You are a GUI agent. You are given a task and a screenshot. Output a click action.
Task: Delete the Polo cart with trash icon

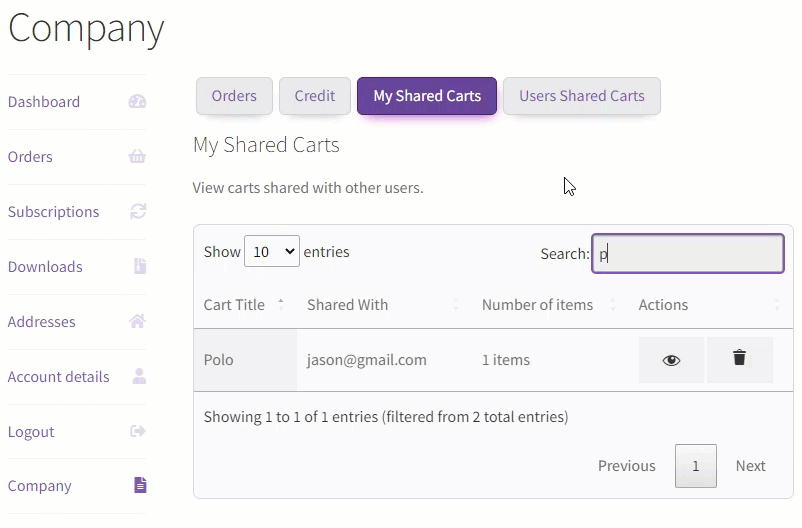pos(740,360)
